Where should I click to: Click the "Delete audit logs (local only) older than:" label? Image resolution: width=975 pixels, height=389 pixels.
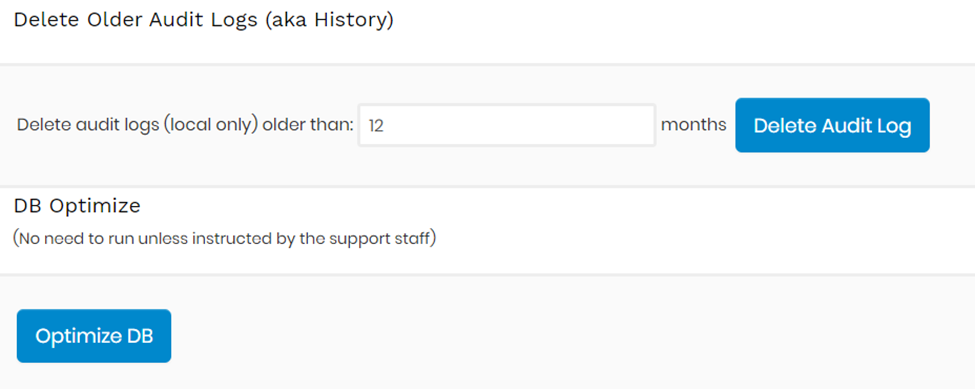click(x=185, y=126)
